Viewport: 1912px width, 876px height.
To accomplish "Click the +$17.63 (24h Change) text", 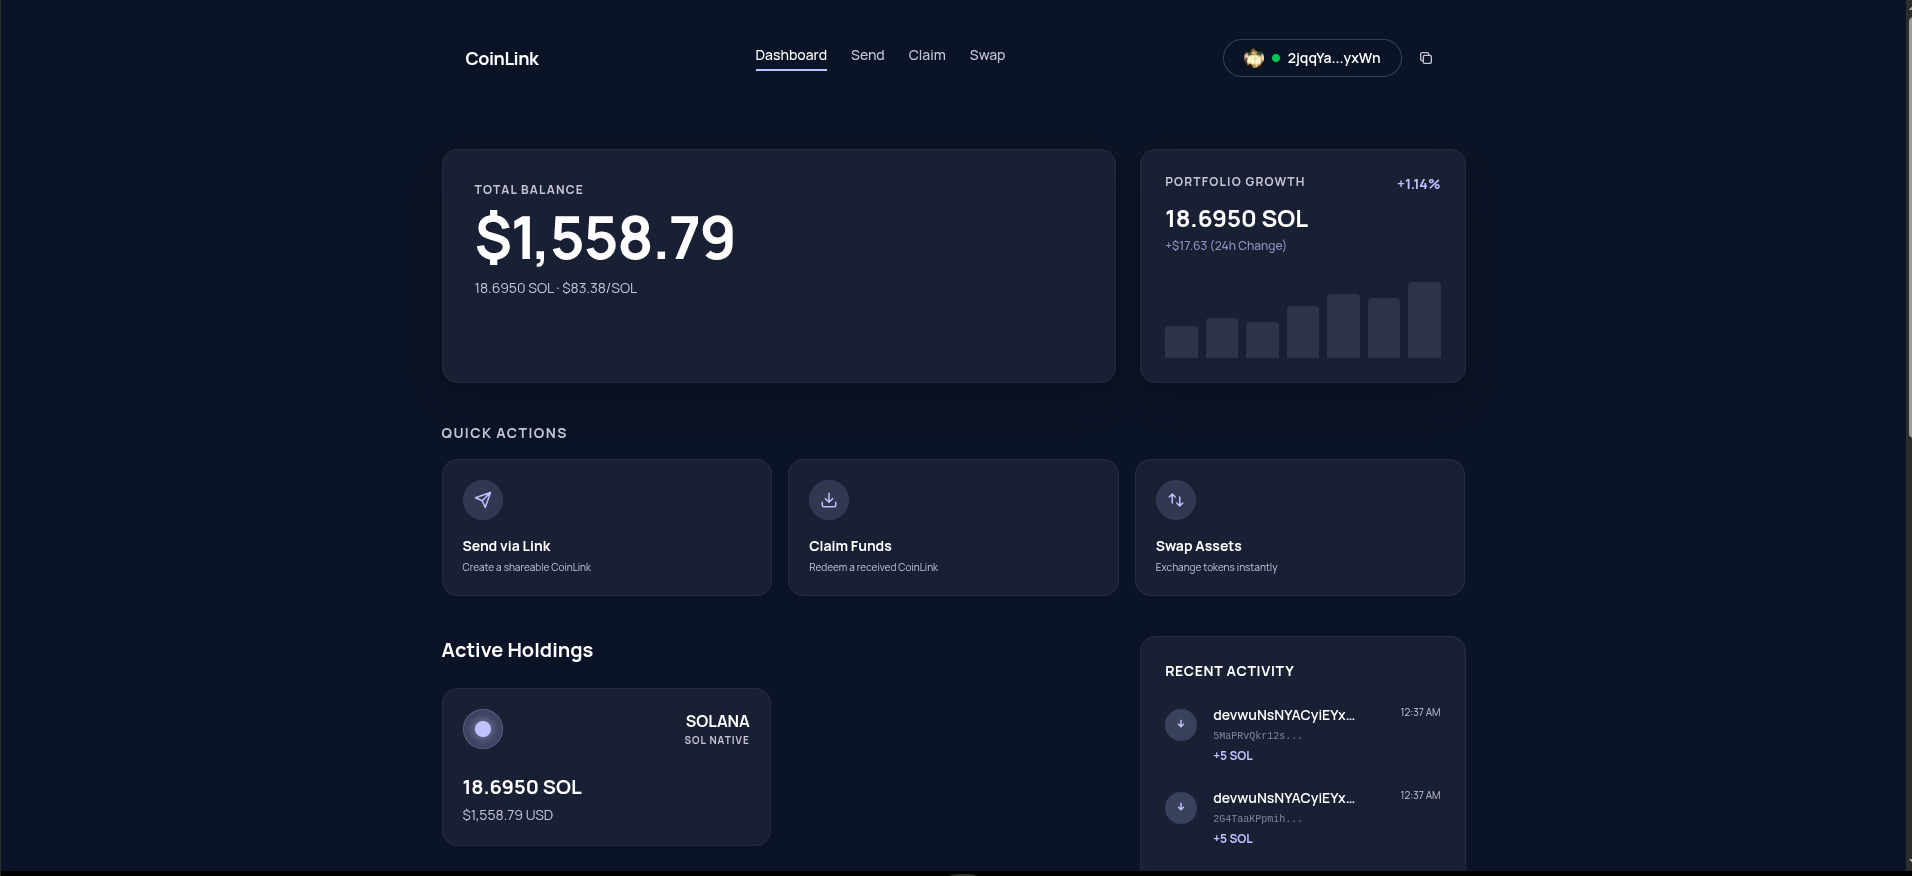I will [1225, 246].
